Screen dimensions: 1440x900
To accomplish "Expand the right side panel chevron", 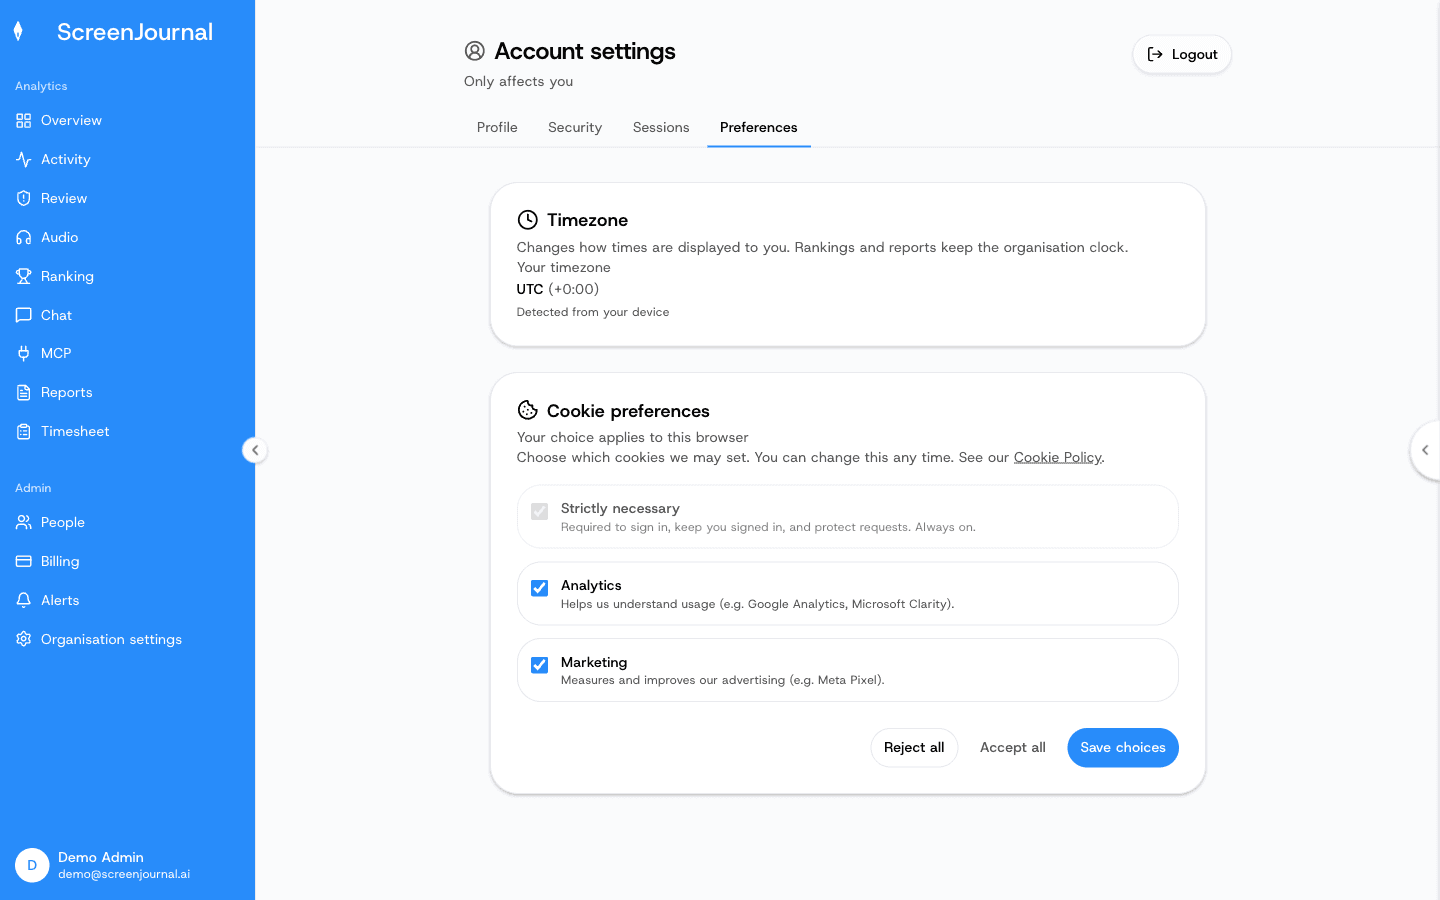I will pos(1425,450).
